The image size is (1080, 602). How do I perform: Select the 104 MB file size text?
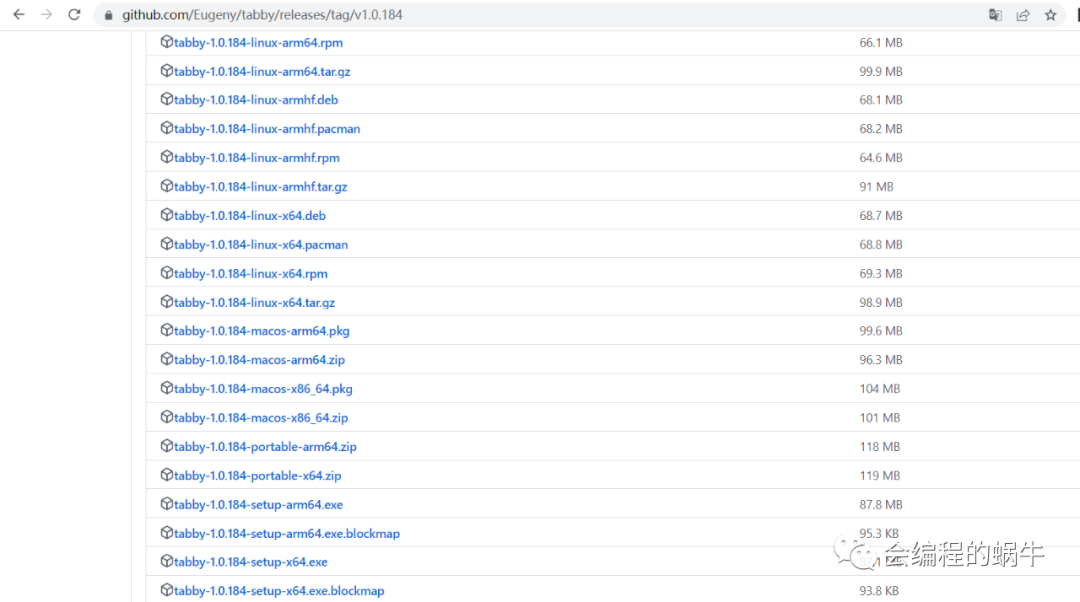click(880, 389)
